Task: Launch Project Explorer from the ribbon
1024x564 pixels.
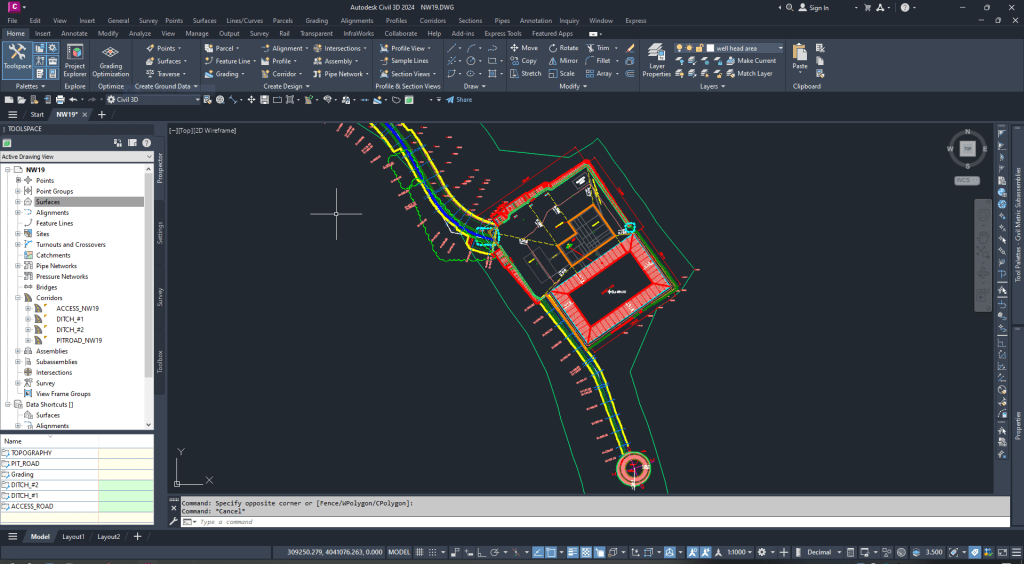Action: click(x=75, y=58)
